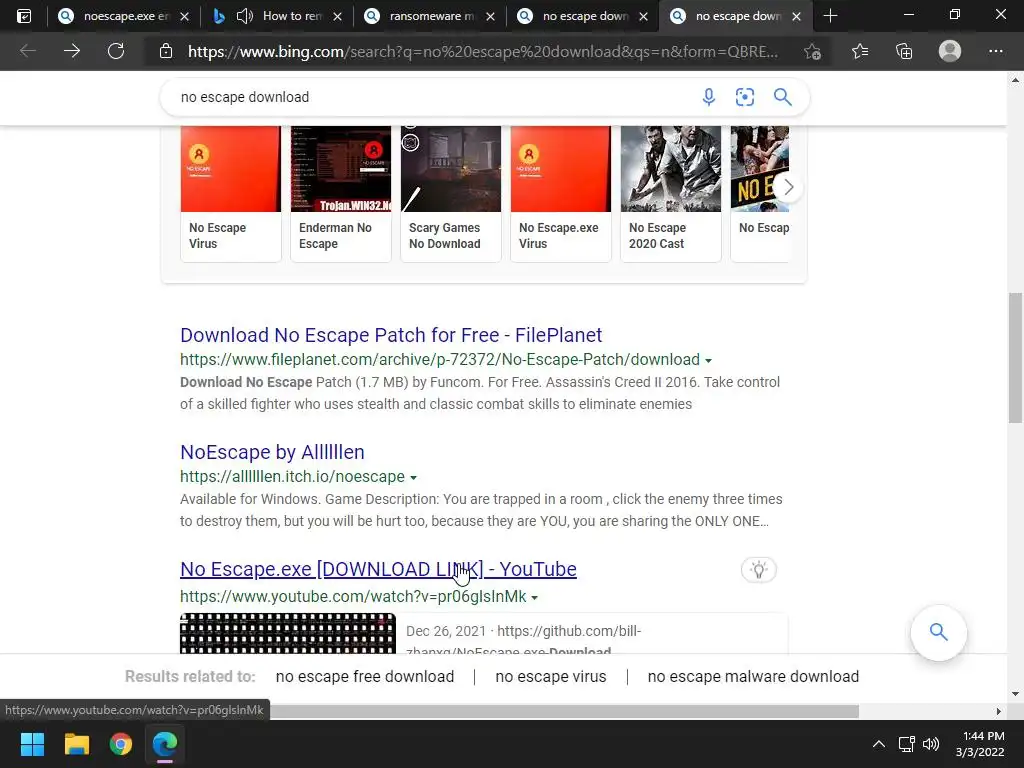The height and width of the screenshot is (768, 1024).
Task: Expand the fileplanet URL dropdown arrow
Action: (708, 360)
